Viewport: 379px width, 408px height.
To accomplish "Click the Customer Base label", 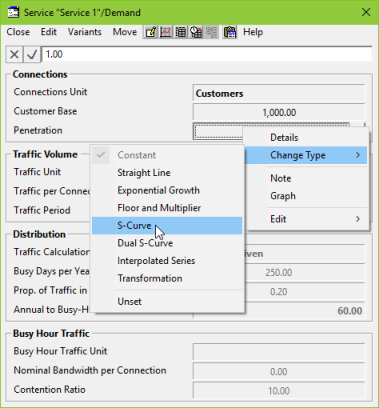I will click(45, 111).
